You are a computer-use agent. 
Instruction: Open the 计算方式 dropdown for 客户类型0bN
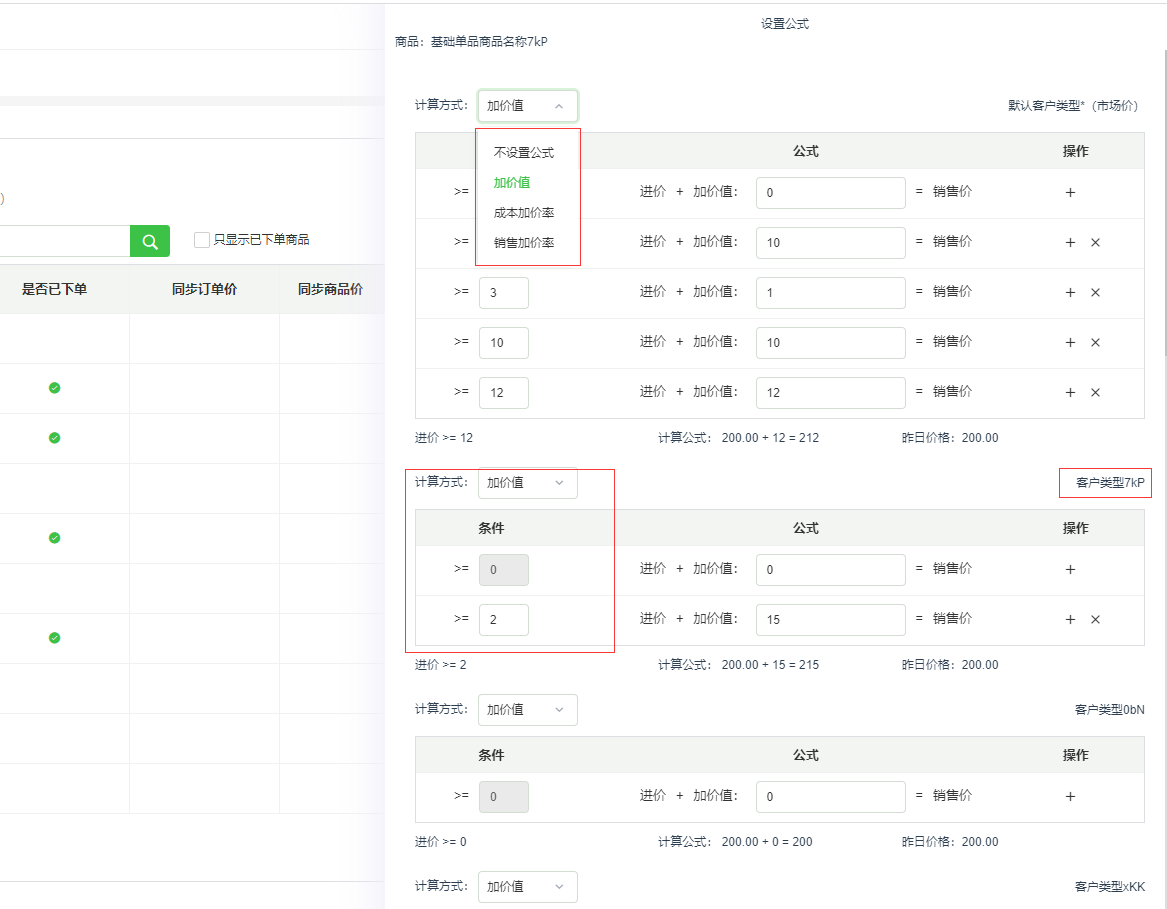pos(527,709)
